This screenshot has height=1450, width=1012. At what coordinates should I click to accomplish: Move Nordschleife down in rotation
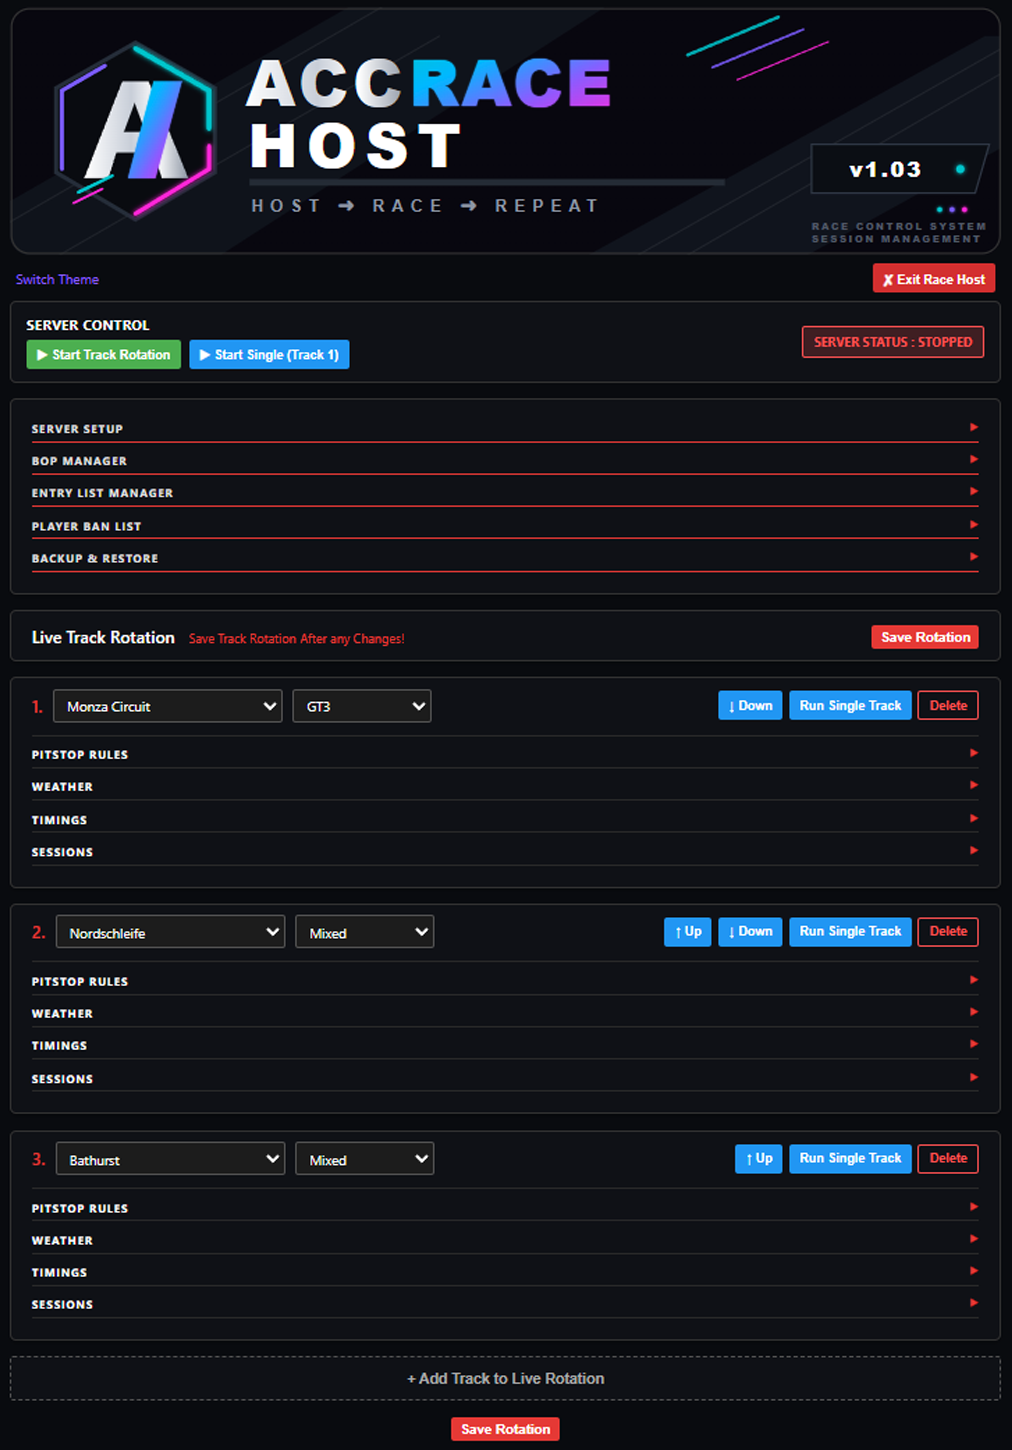click(x=750, y=932)
